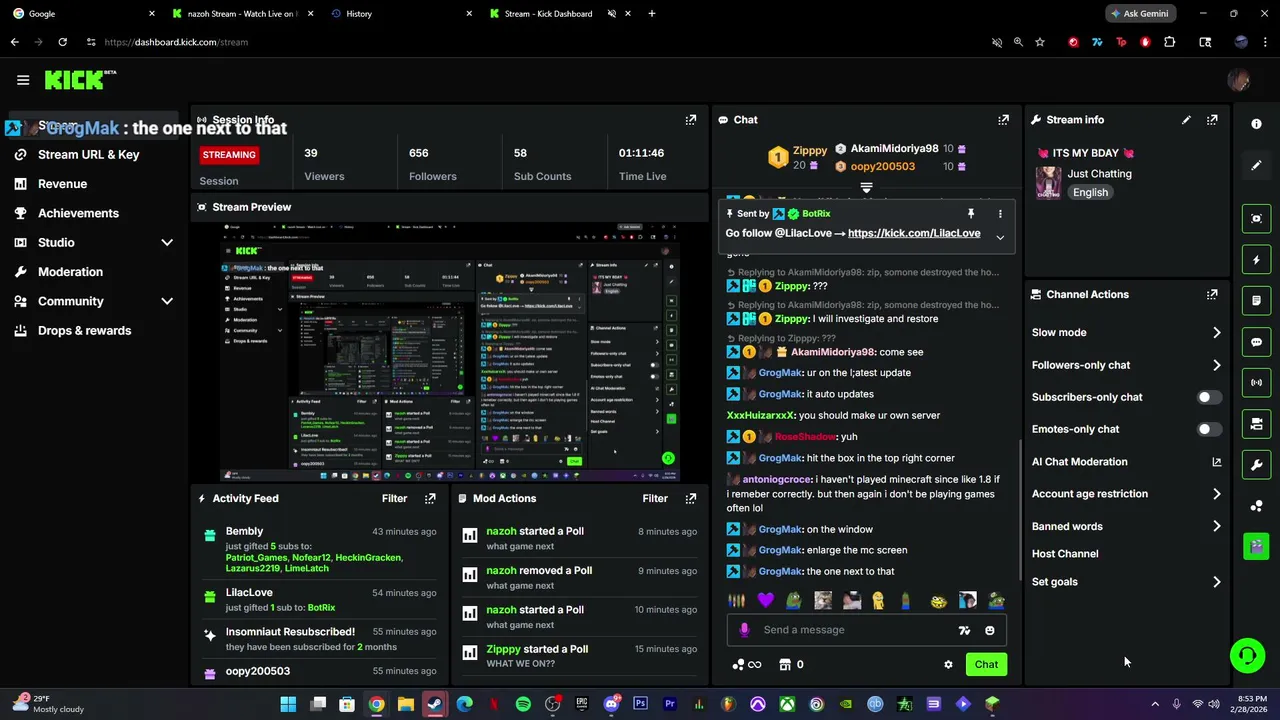Switch to the Google browser tab
The image size is (1280, 720).
click(x=82, y=14)
